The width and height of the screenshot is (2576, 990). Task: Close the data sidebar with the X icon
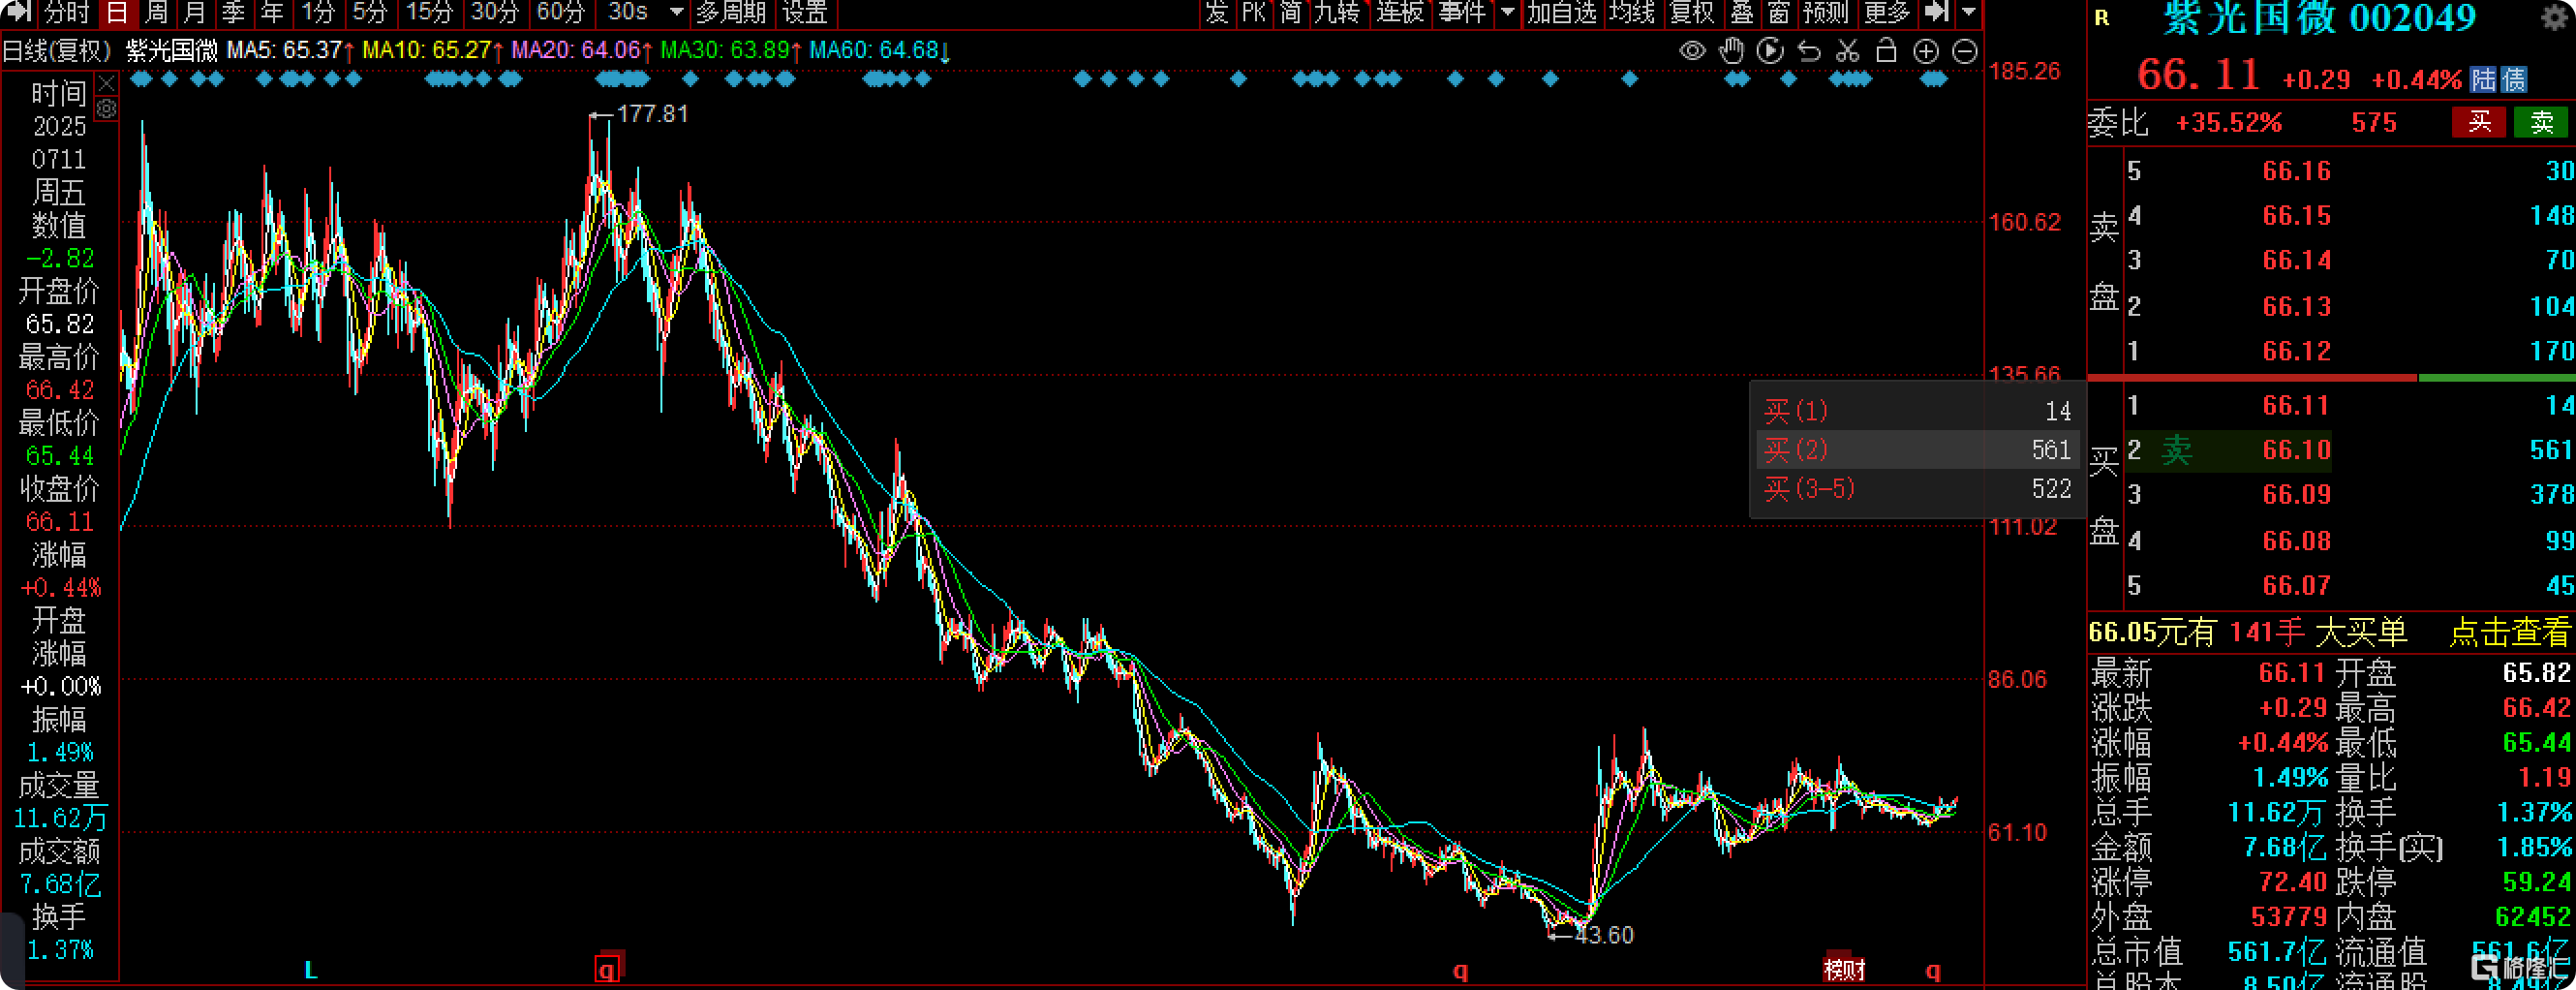(x=106, y=83)
